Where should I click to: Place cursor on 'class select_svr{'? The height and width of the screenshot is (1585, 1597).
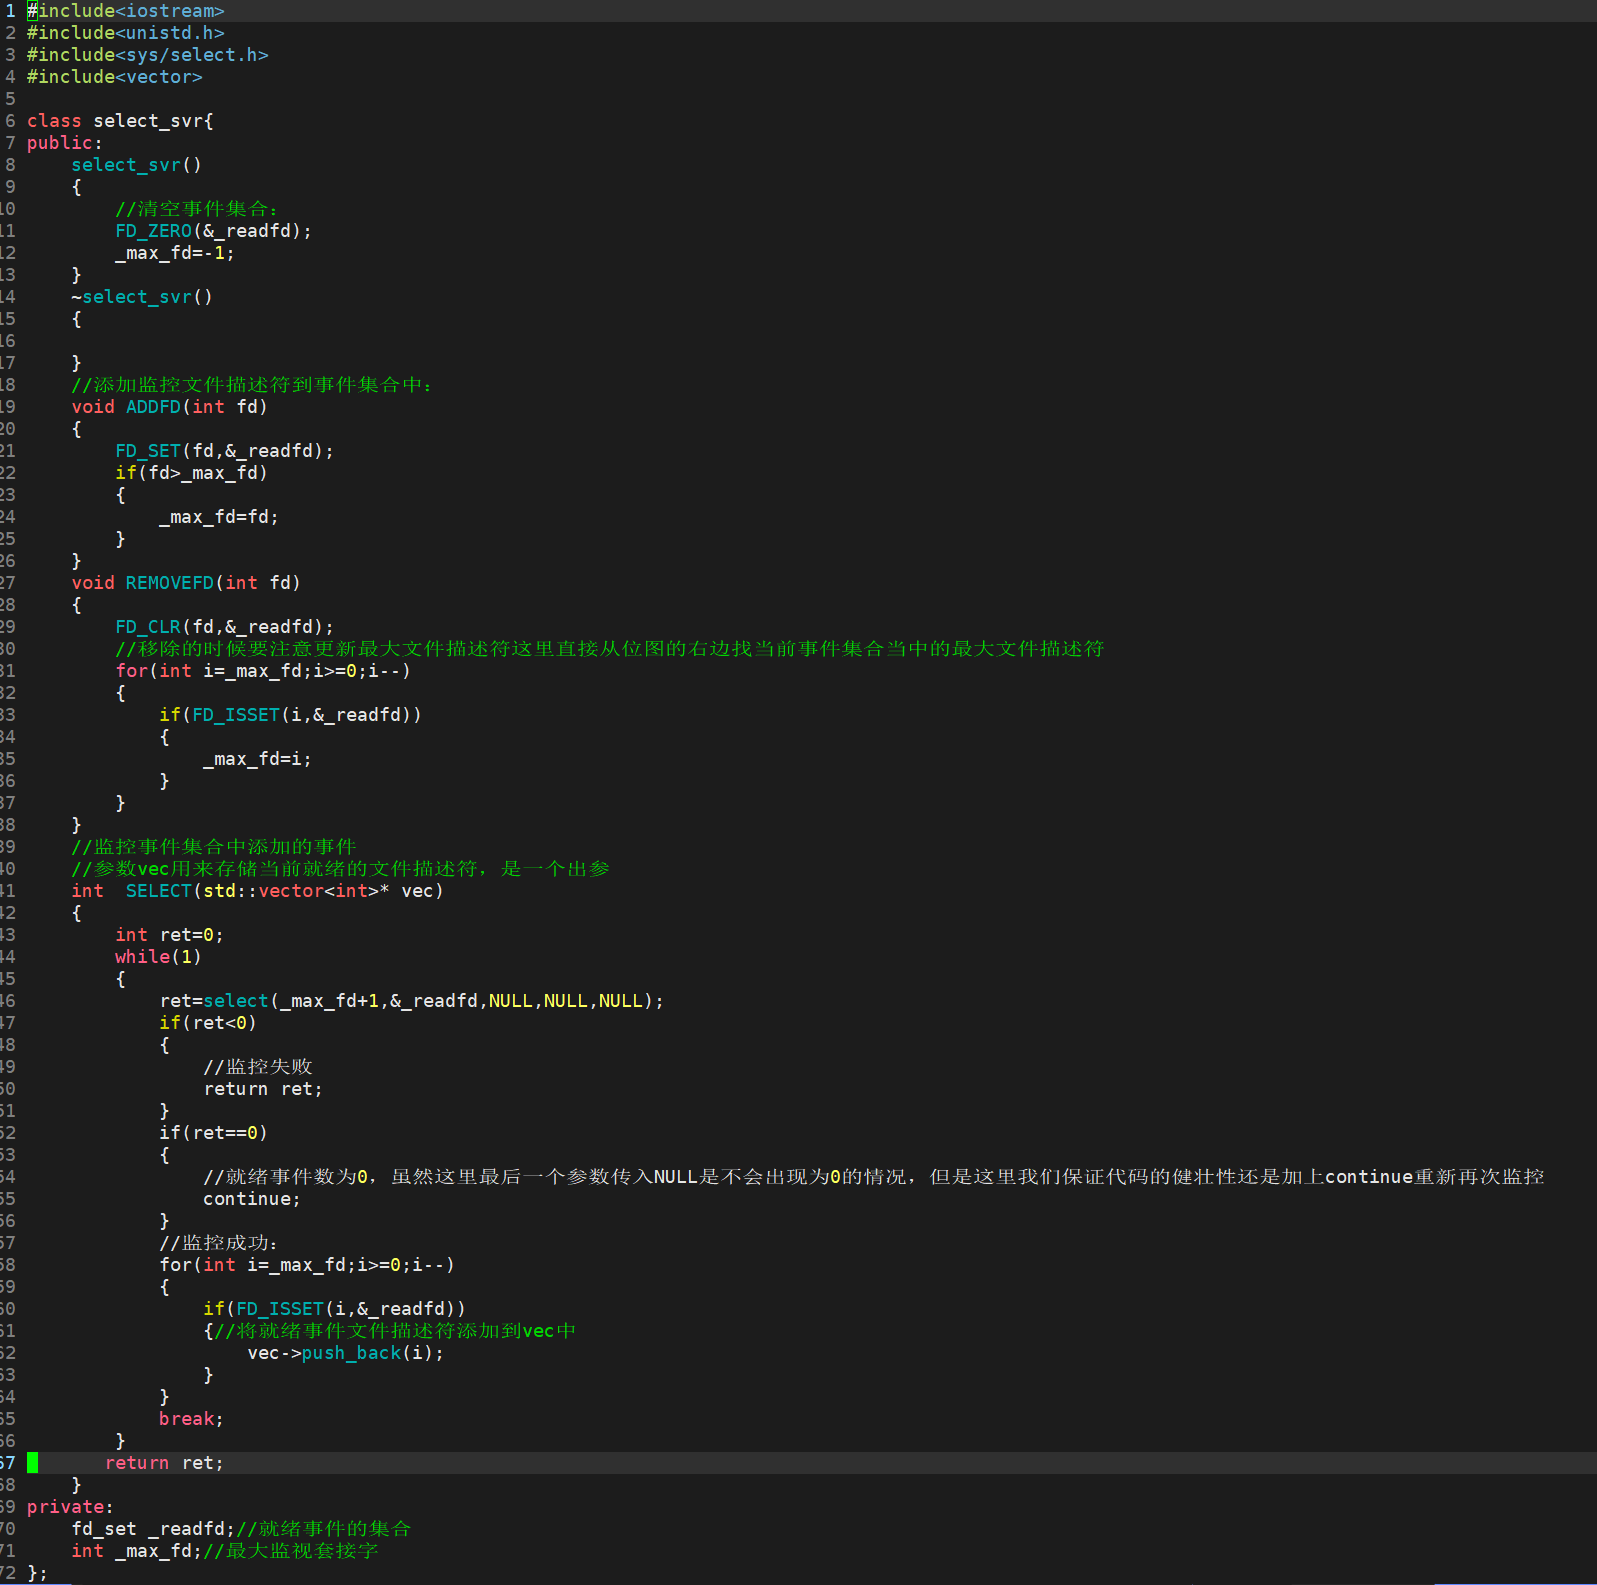tap(120, 121)
